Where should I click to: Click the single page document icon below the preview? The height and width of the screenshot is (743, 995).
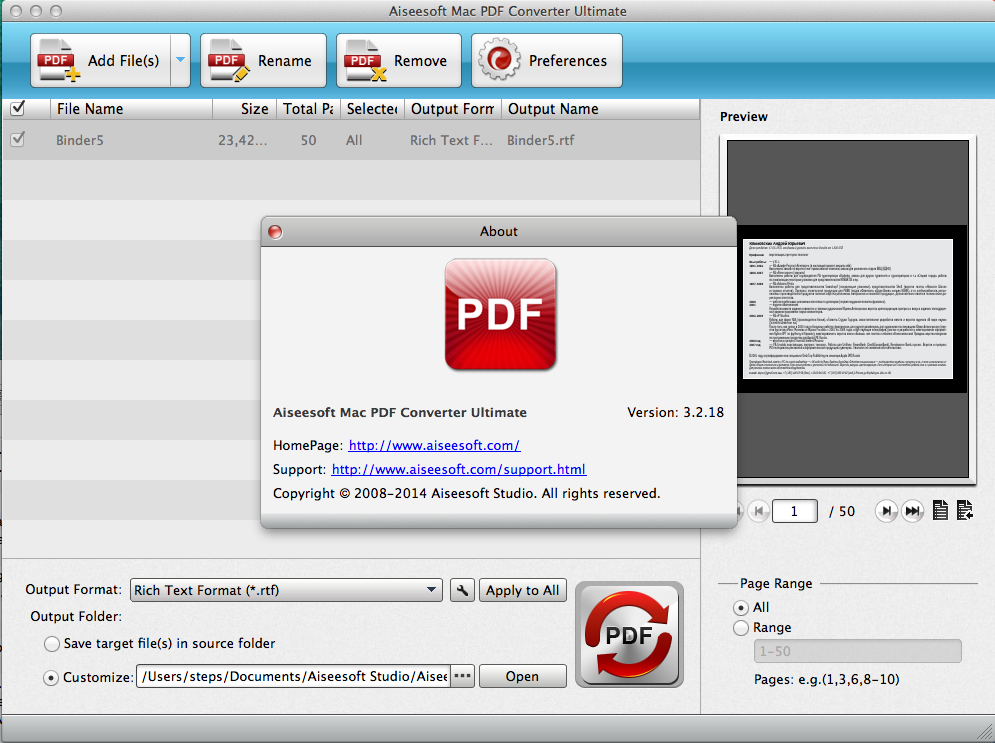(x=940, y=510)
